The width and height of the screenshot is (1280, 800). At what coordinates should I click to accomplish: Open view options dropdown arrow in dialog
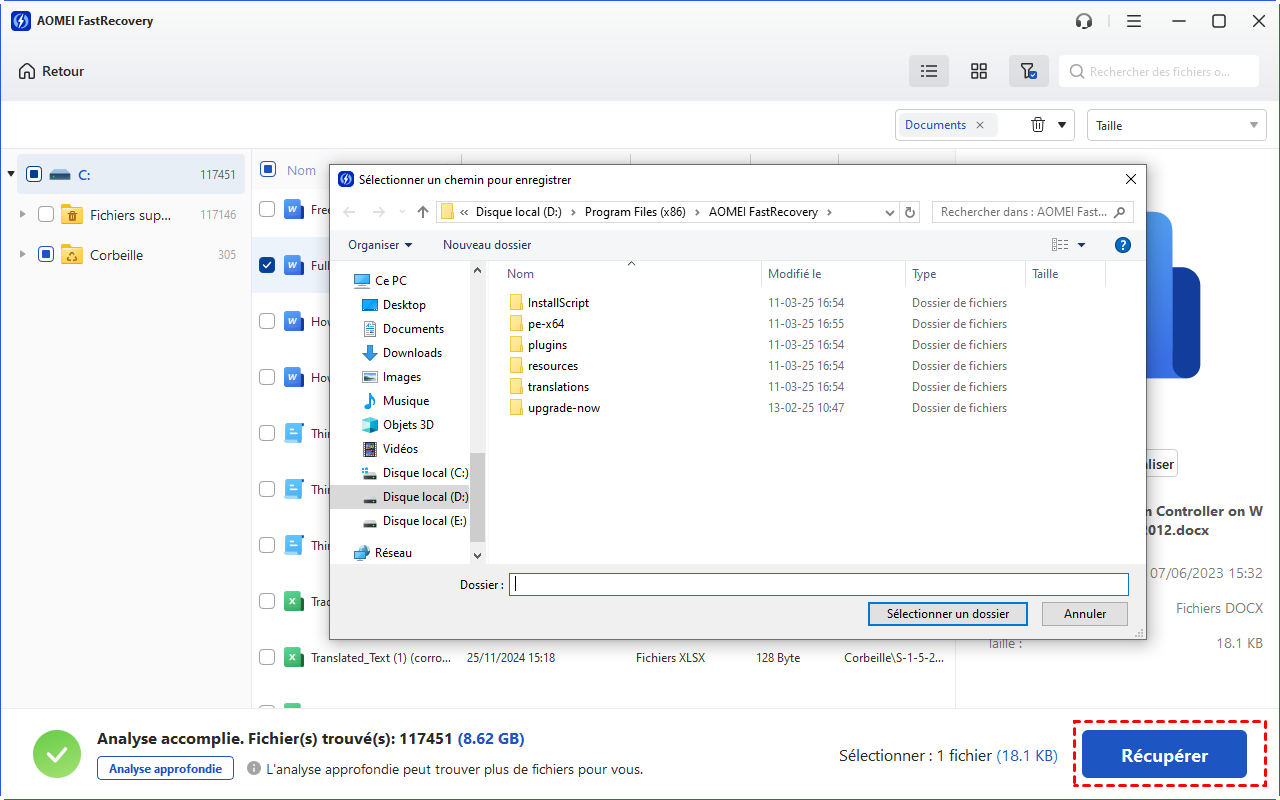tap(1081, 245)
